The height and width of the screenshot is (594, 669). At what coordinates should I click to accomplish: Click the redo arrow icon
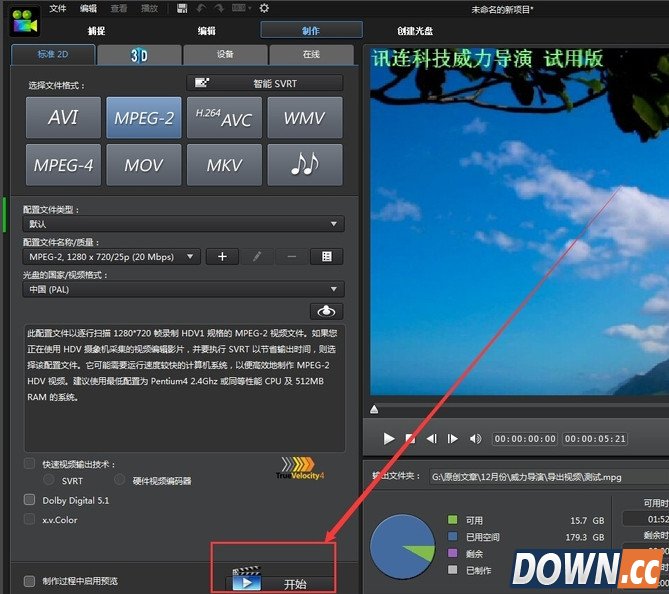click(219, 8)
